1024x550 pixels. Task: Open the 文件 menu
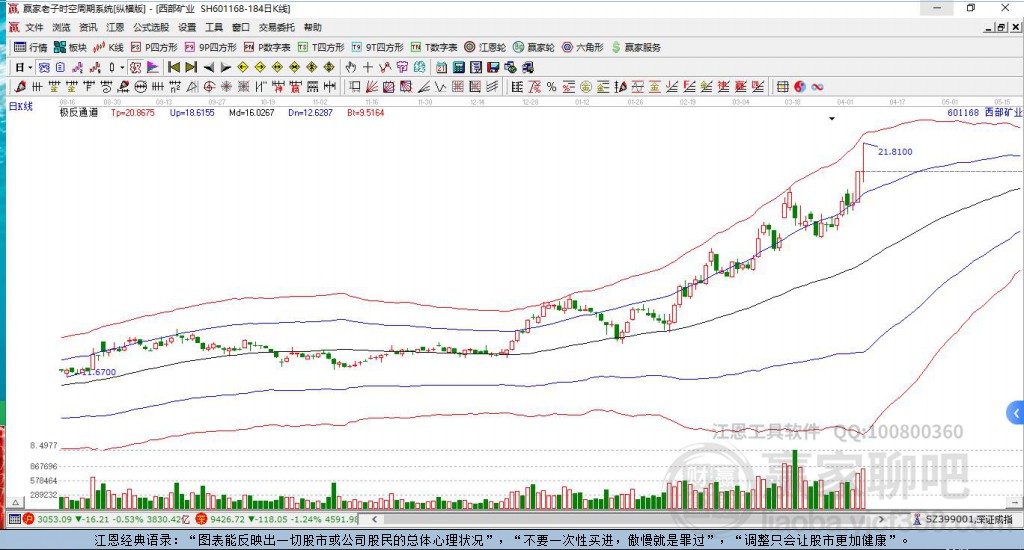click(34, 27)
